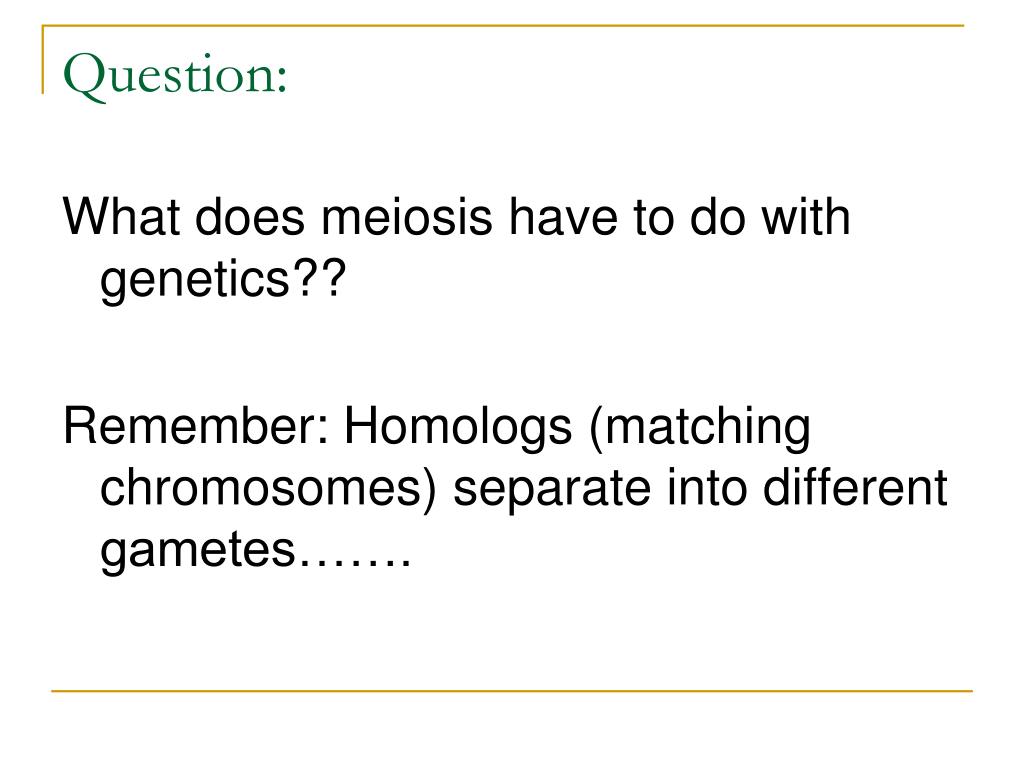This screenshot has width=1024, height=768.
Task: Click the green "Question:" slide title
Action: tap(175, 76)
